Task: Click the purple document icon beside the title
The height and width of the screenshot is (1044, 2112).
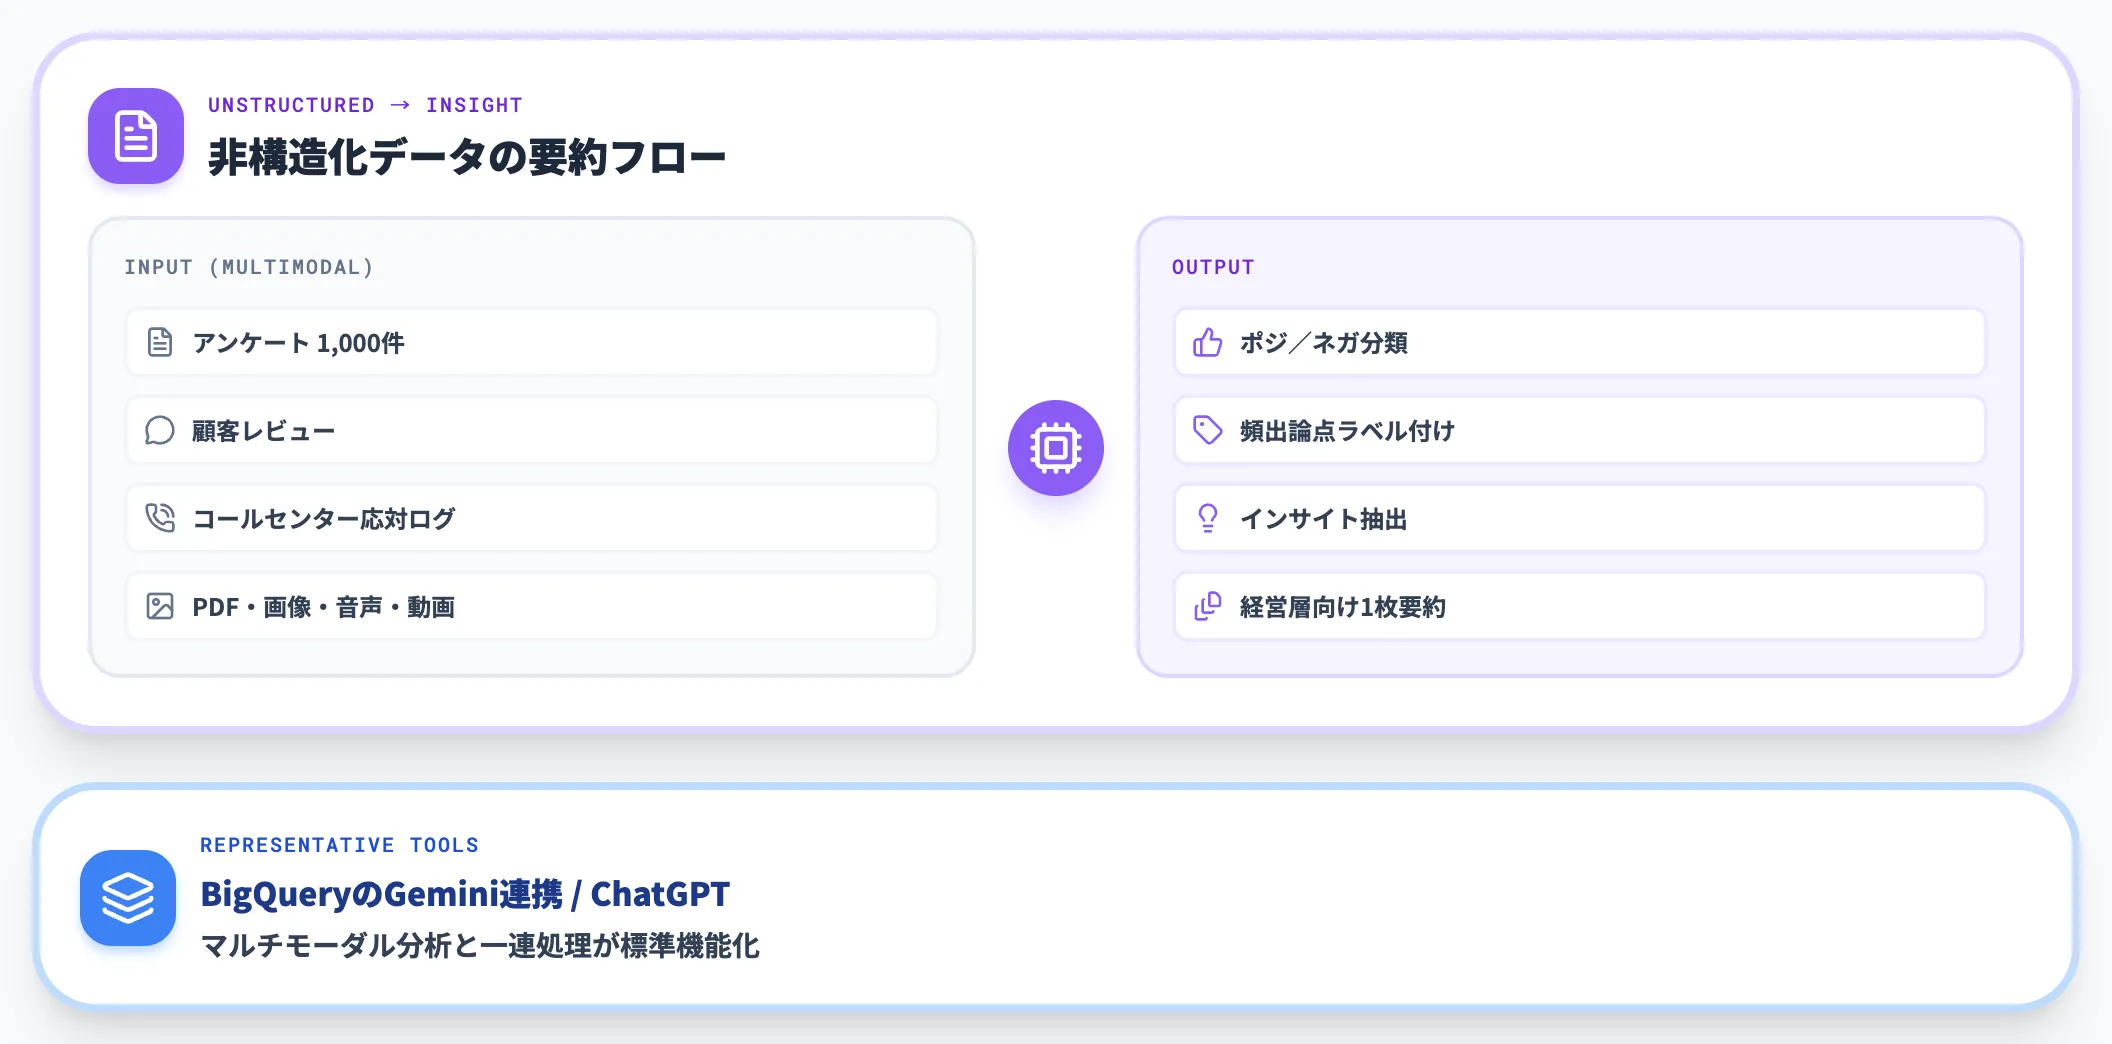Action: tap(136, 136)
